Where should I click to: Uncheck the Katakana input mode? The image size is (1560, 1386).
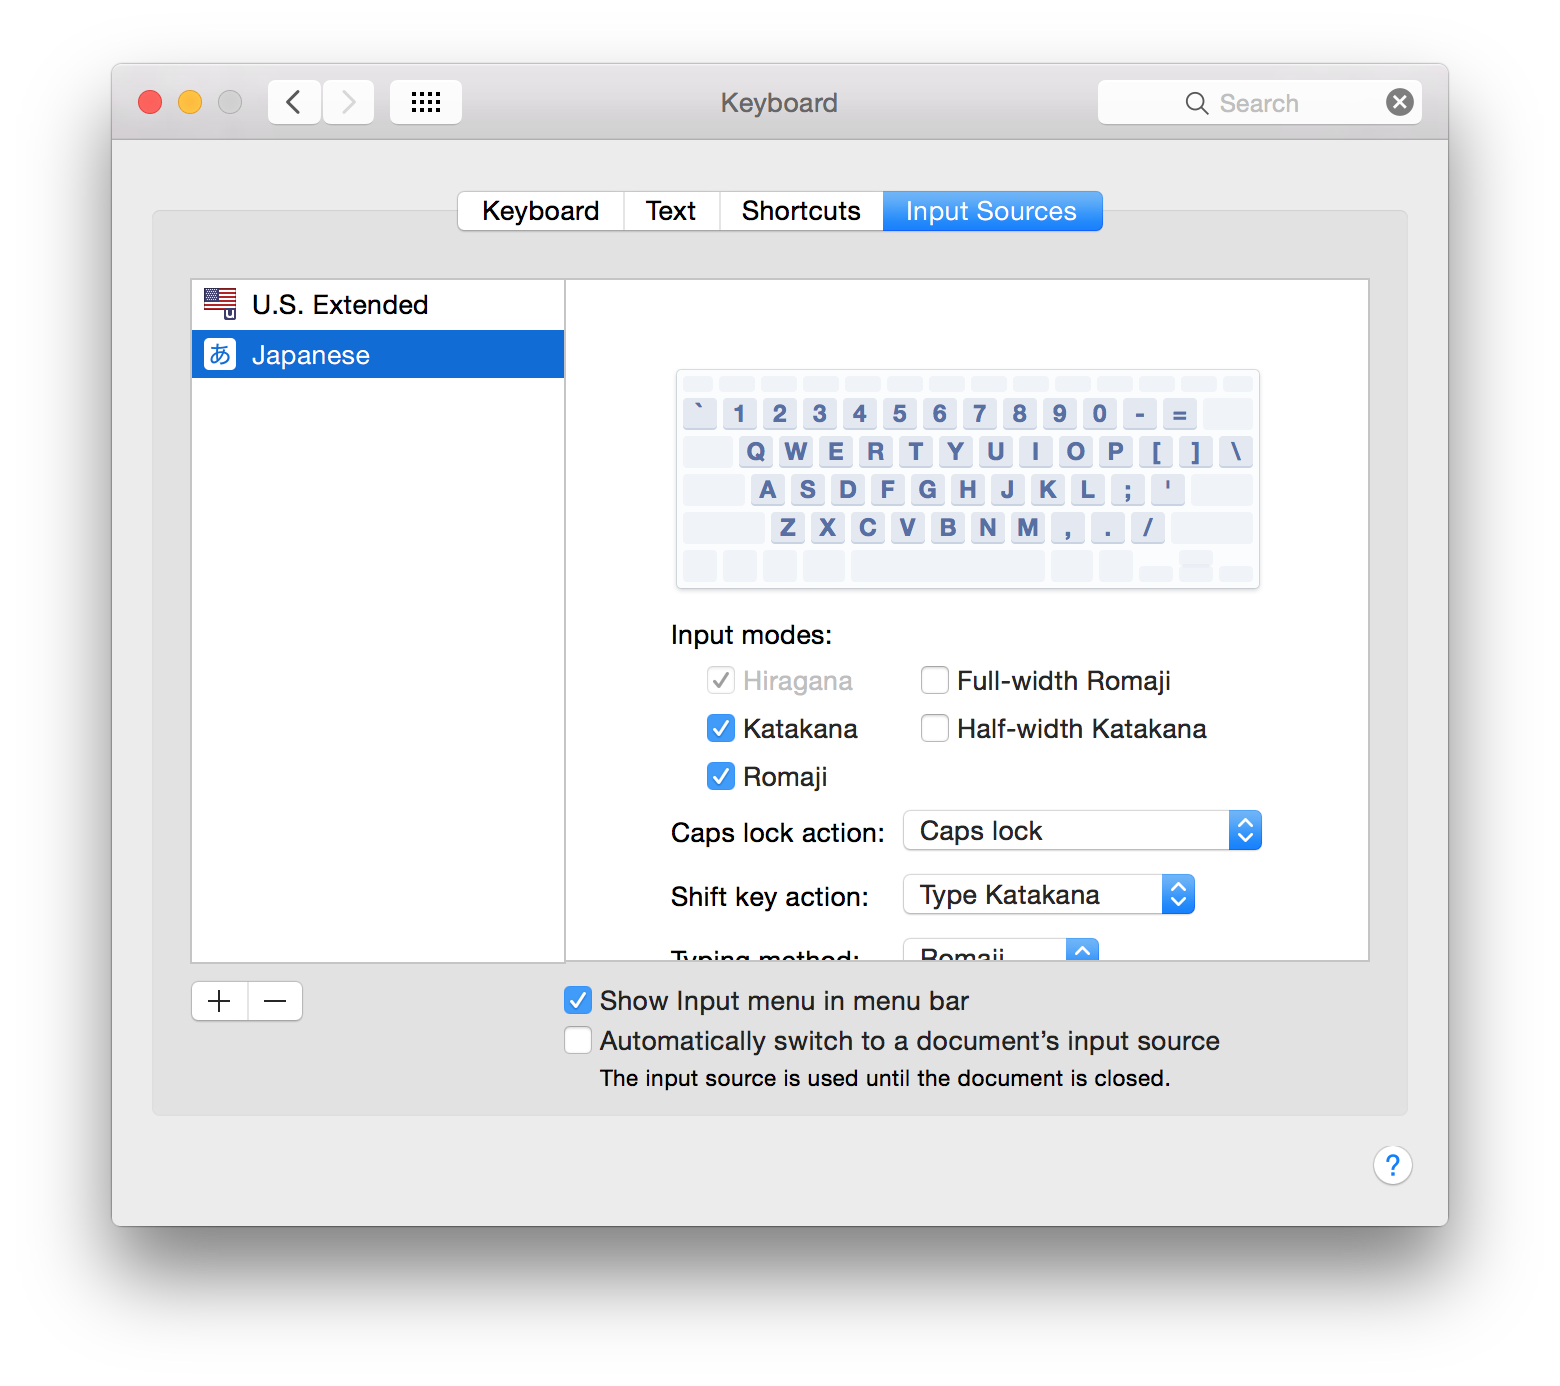coord(721,728)
